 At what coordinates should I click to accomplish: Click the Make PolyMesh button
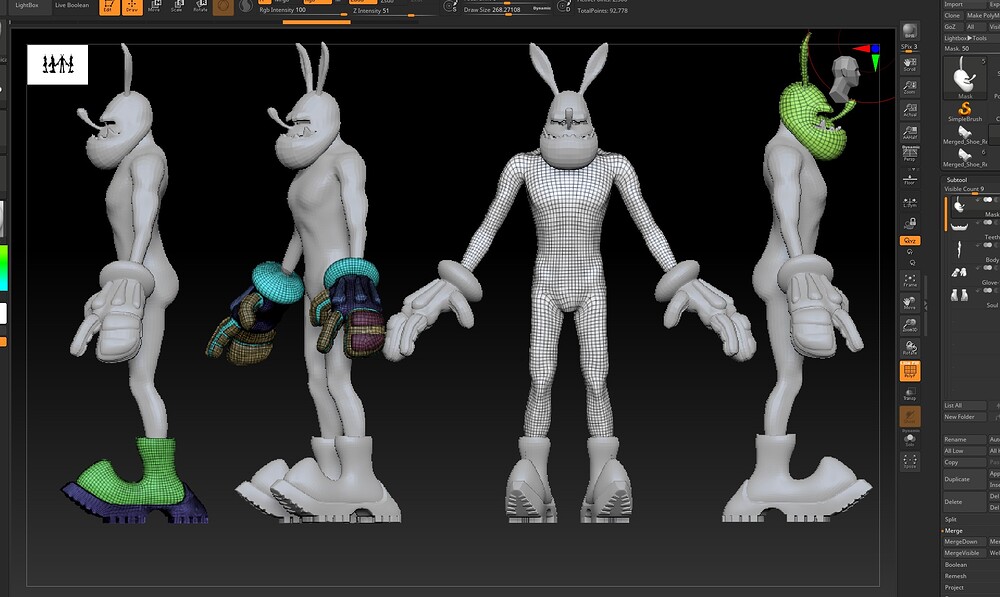982,15
